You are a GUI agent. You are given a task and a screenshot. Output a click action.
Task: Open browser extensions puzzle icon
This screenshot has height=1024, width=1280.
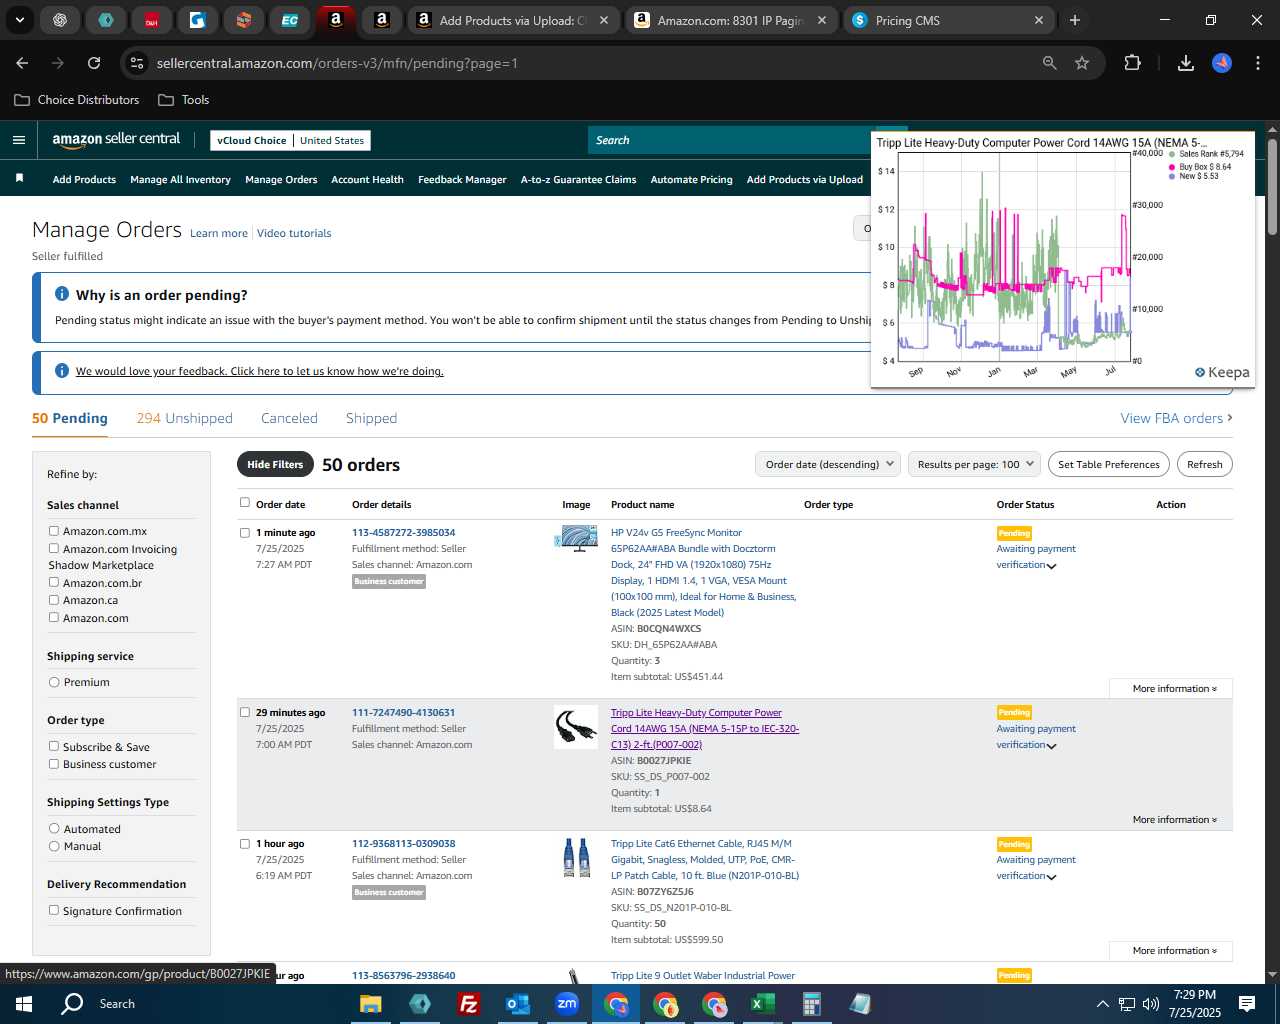pos(1132,63)
